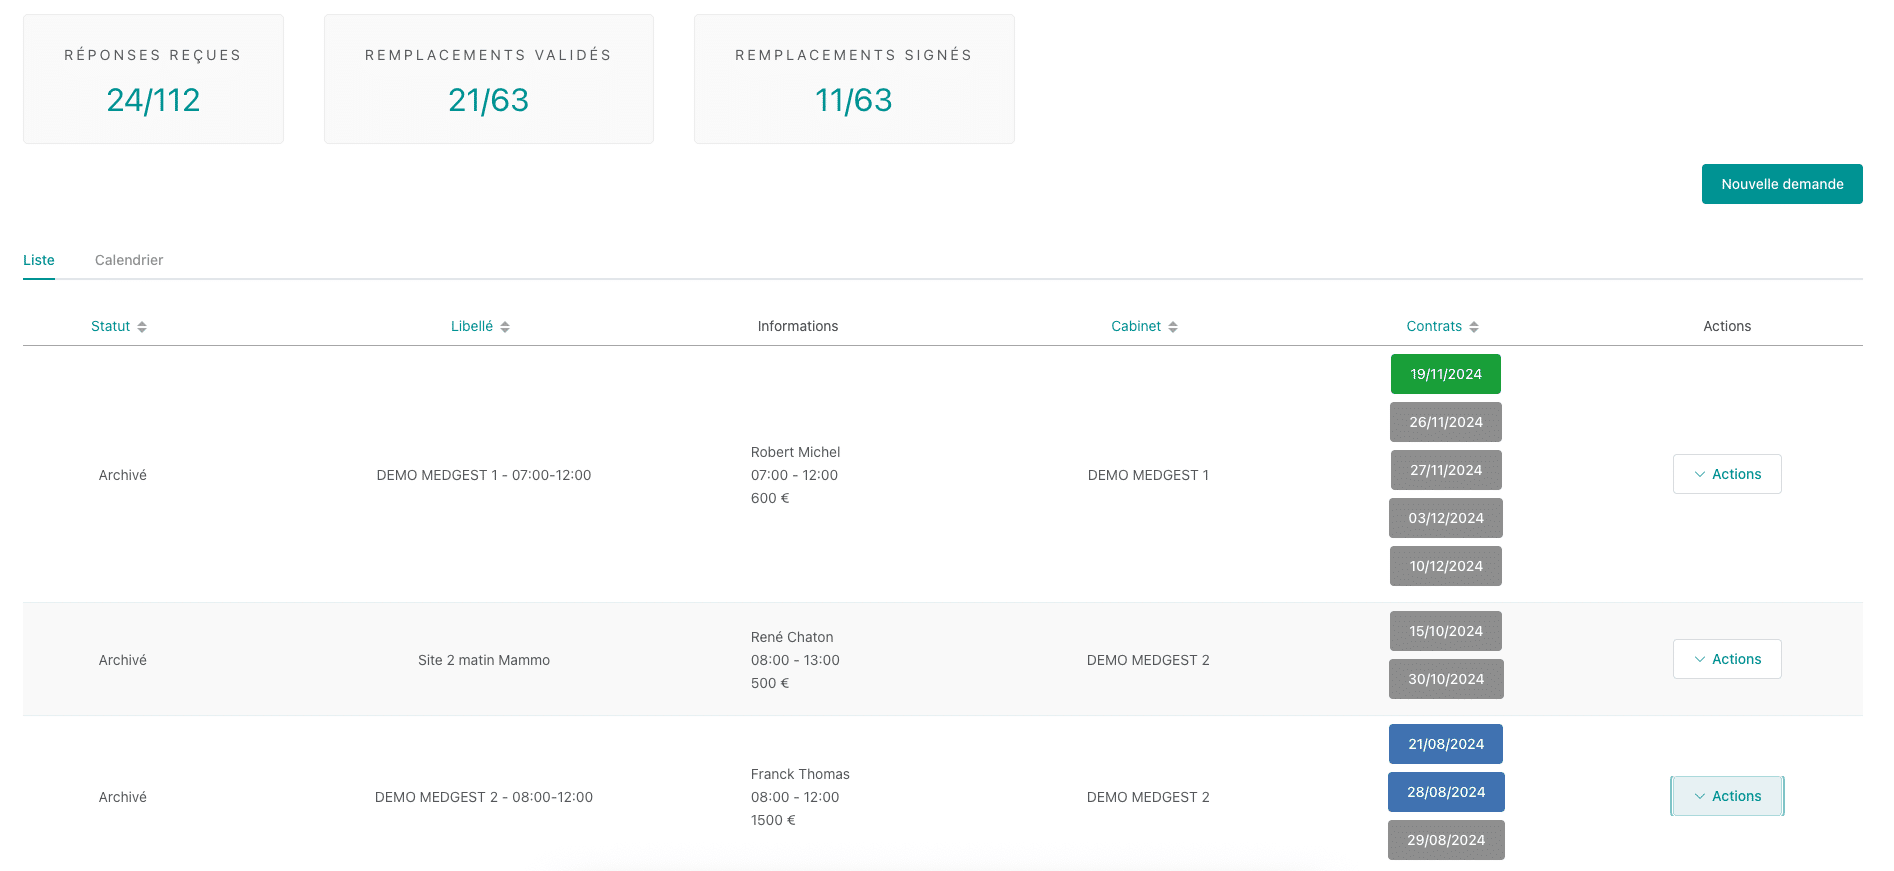The width and height of the screenshot is (1894, 871).
Task: Click the sort icon next to Cabinet
Action: click(1173, 327)
